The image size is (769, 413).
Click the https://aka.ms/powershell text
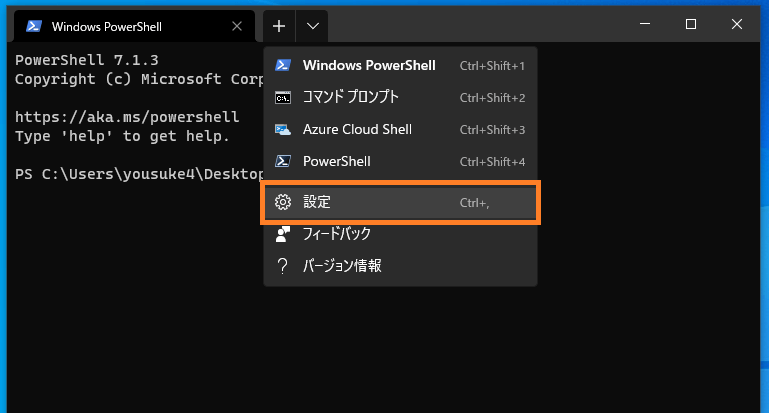[x=127, y=117]
